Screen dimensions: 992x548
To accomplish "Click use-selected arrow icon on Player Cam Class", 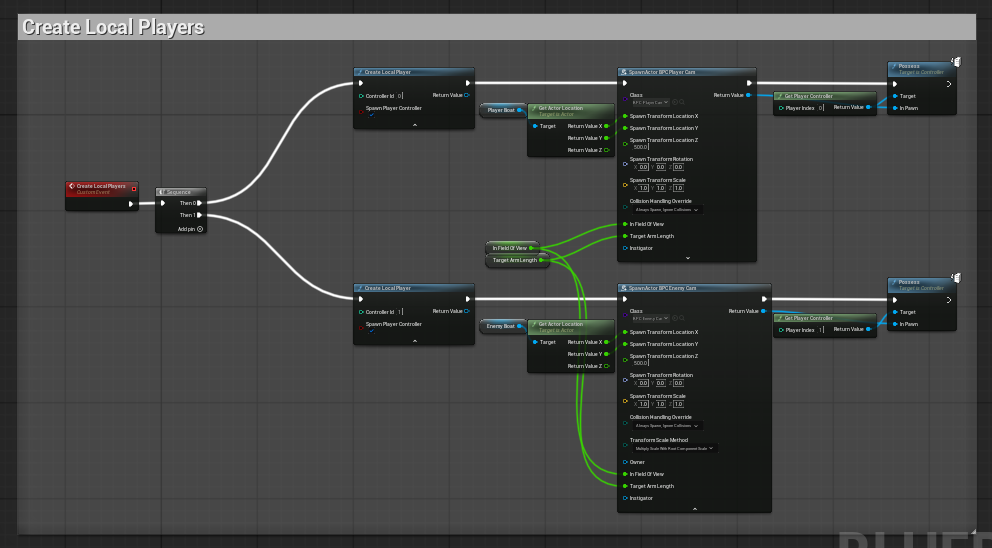I will [675, 103].
